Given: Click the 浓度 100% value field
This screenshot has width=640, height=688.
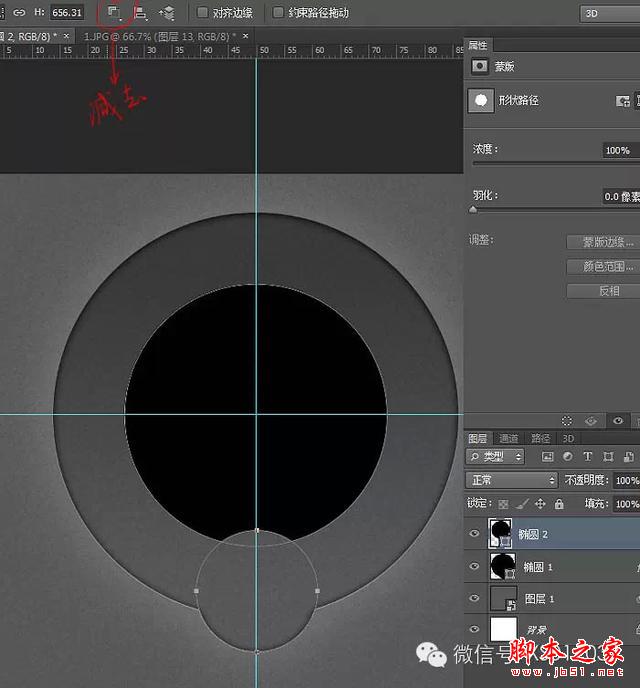Looking at the screenshot, I should (621, 150).
